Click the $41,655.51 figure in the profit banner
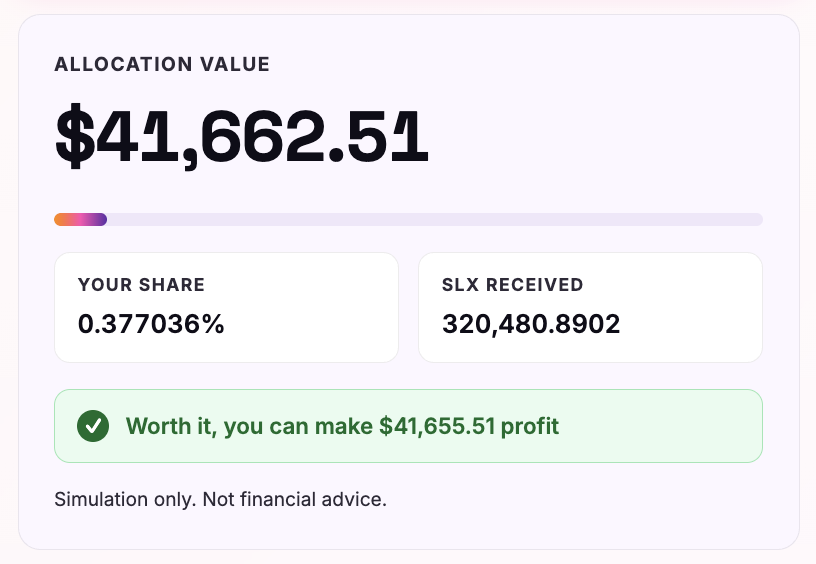This screenshot has width=816, height=564. [438, 426]
